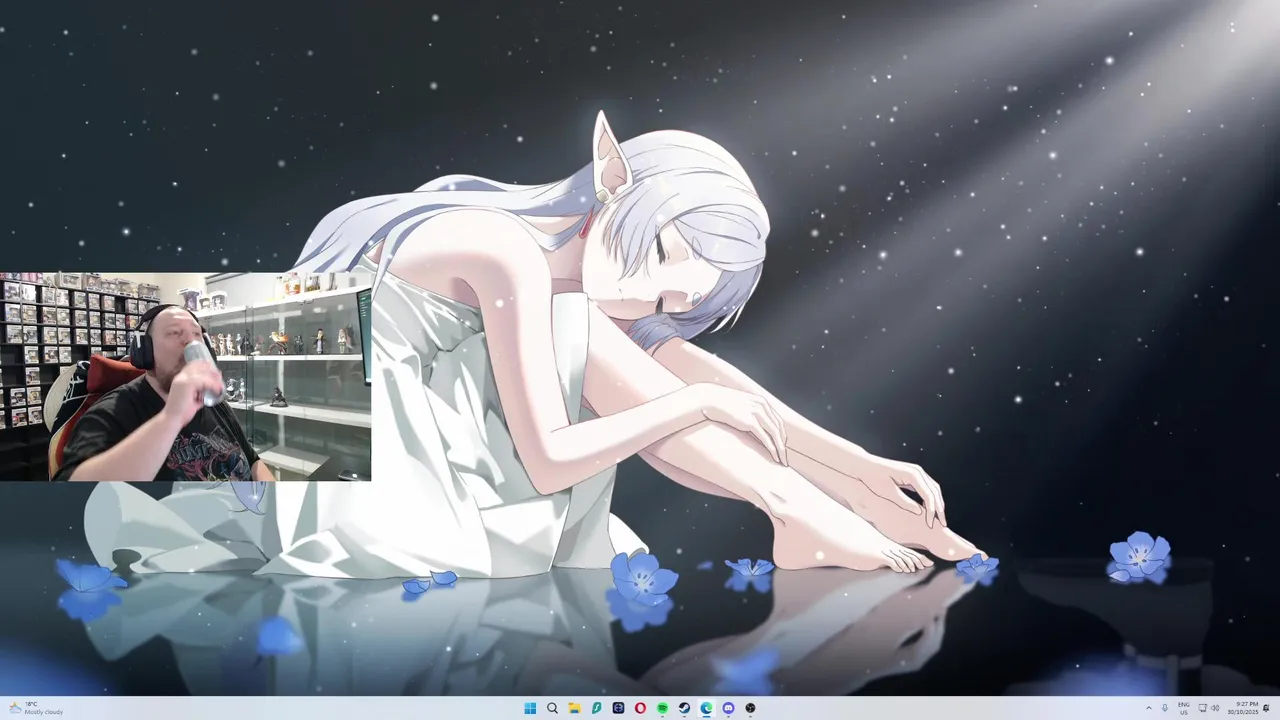This screenshot has height=720, width=1280.
Task: Switch to OBS Studio in taskbar
Action: click(750, 708)
